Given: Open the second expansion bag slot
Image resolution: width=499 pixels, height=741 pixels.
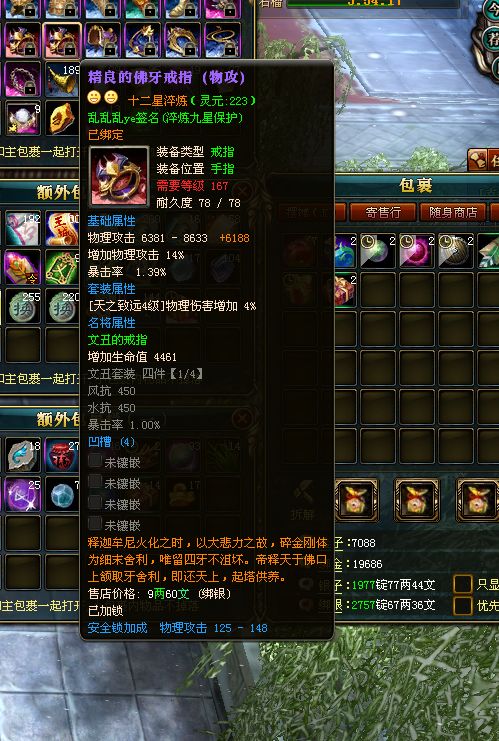Looking at the screenshot, I should tap(417, 500).
